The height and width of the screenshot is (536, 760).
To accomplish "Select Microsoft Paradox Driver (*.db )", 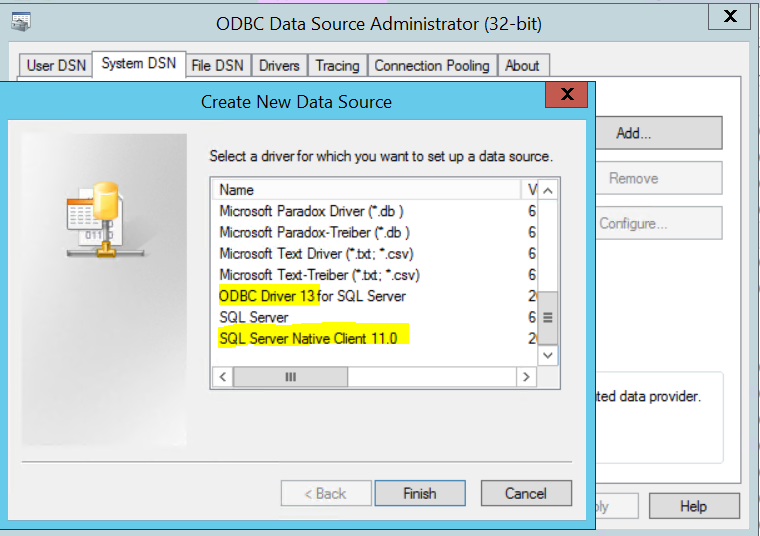I will pyautogui.click(x=373, y=211).
